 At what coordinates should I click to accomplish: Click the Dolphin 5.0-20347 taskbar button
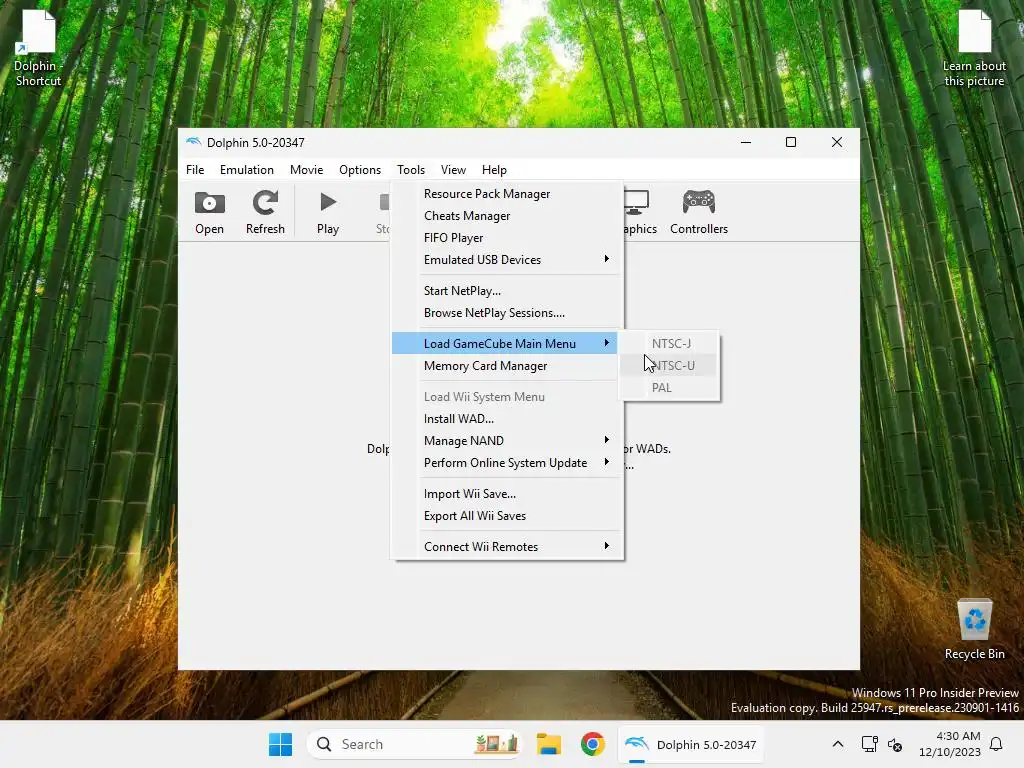[x=690, y=744]
